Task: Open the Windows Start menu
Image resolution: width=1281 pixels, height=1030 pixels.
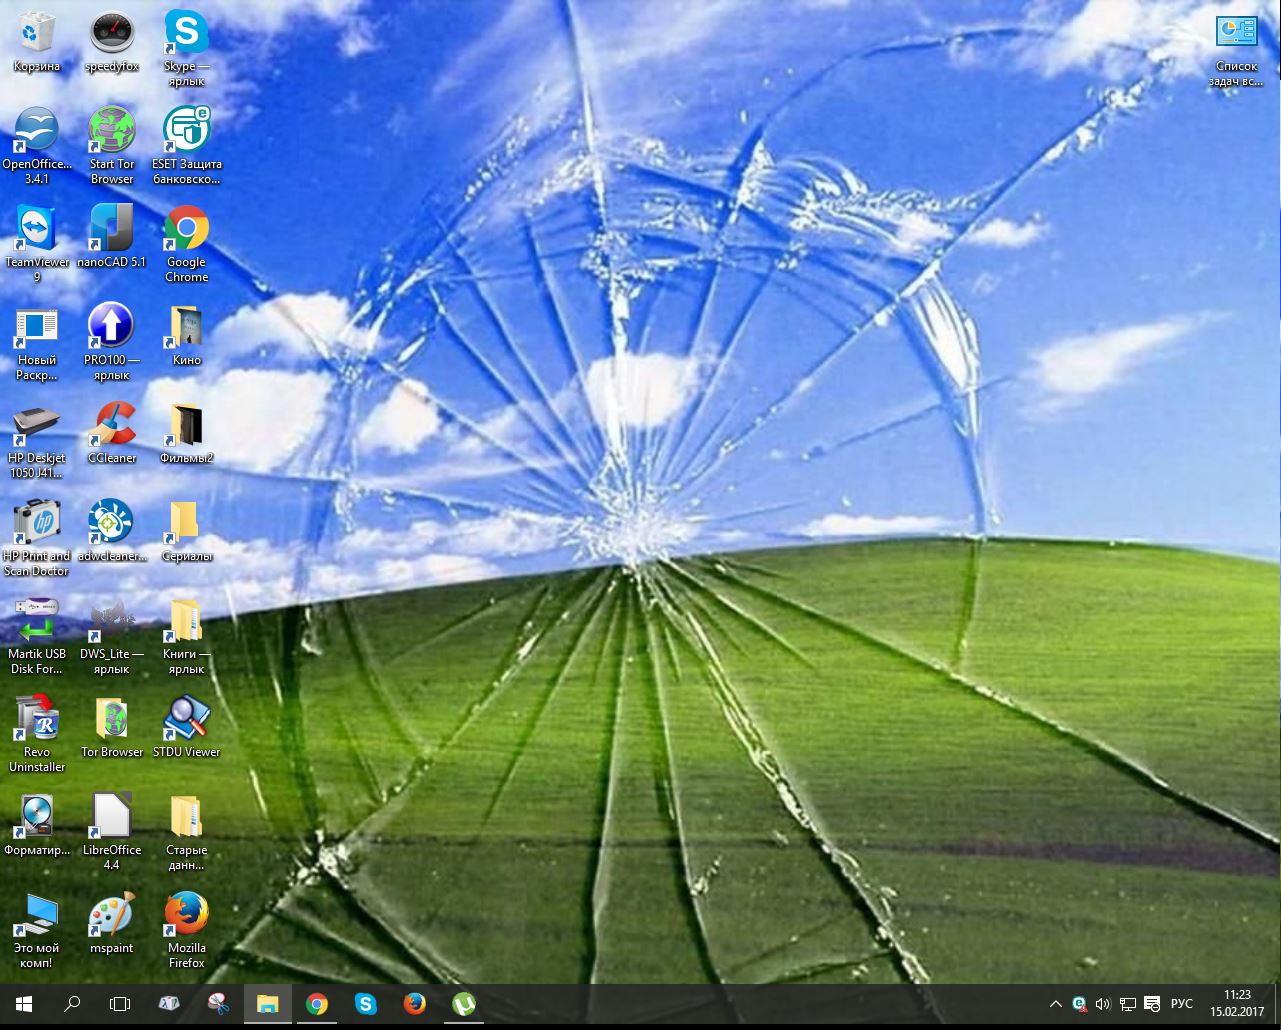Action: click(x=24, y=1004)
